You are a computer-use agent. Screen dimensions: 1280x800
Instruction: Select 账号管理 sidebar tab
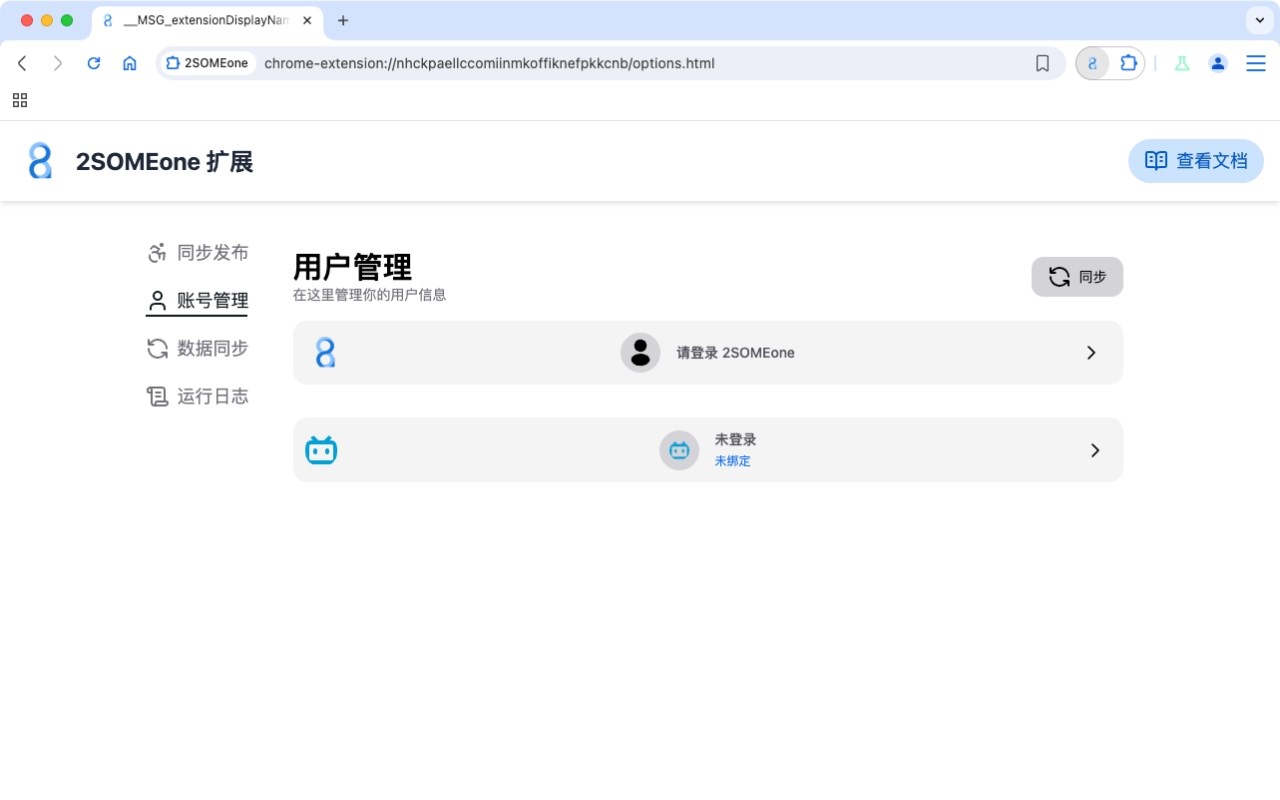tap(197, 301)
